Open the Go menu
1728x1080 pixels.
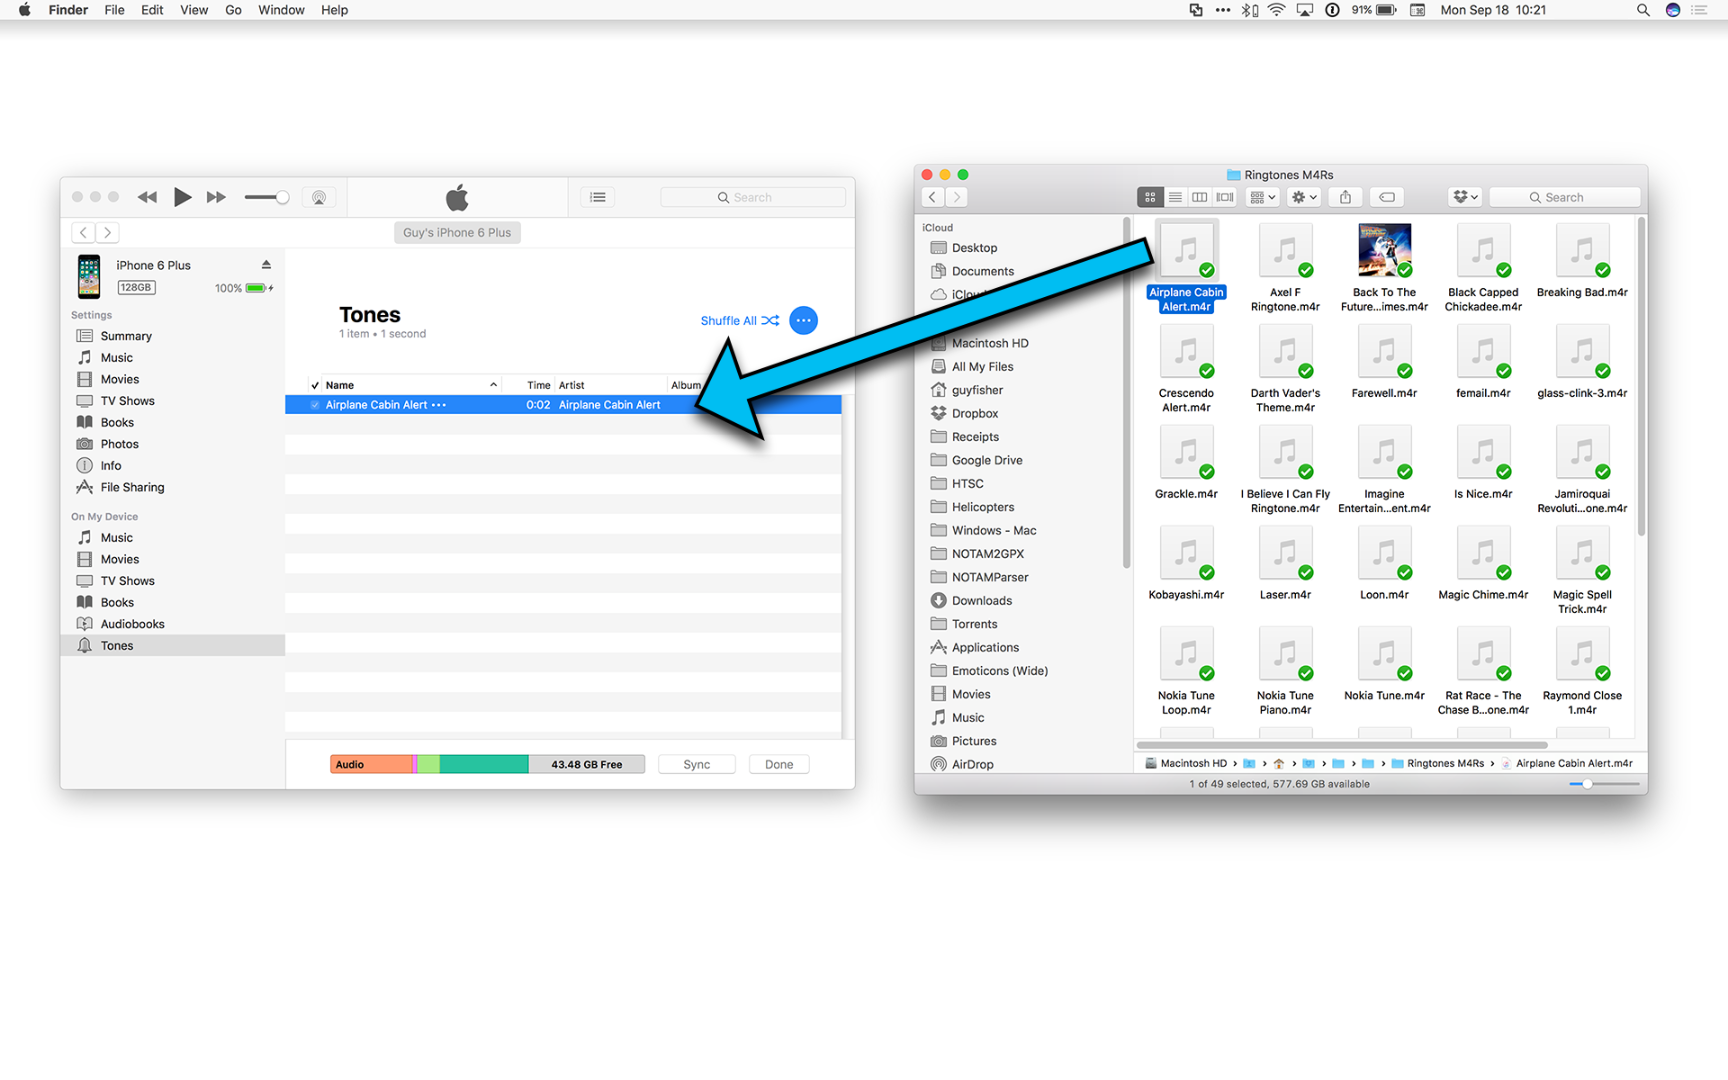coord(233,10)
